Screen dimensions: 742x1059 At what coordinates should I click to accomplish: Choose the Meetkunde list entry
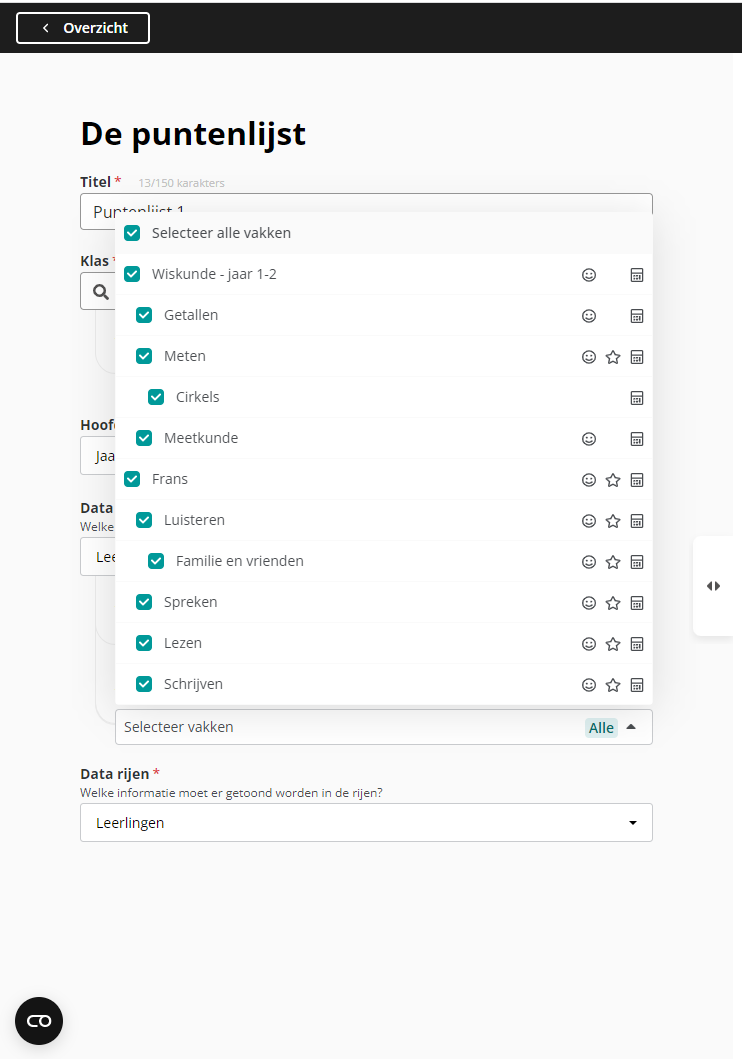tap(201, 438)
